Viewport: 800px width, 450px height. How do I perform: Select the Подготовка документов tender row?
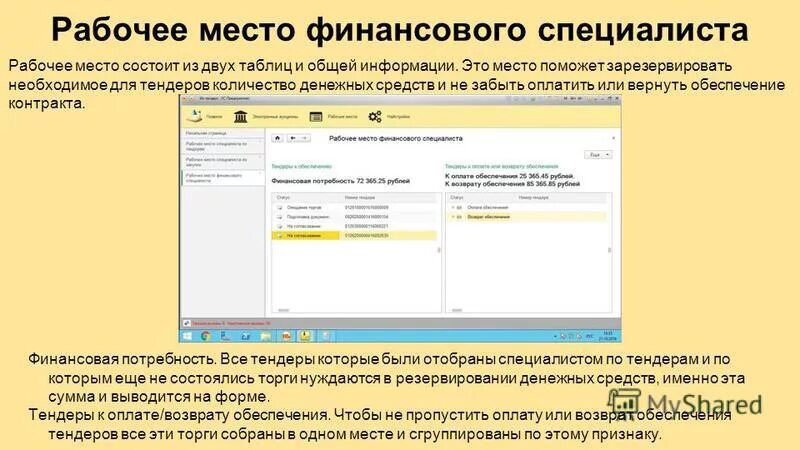(355, 217)
